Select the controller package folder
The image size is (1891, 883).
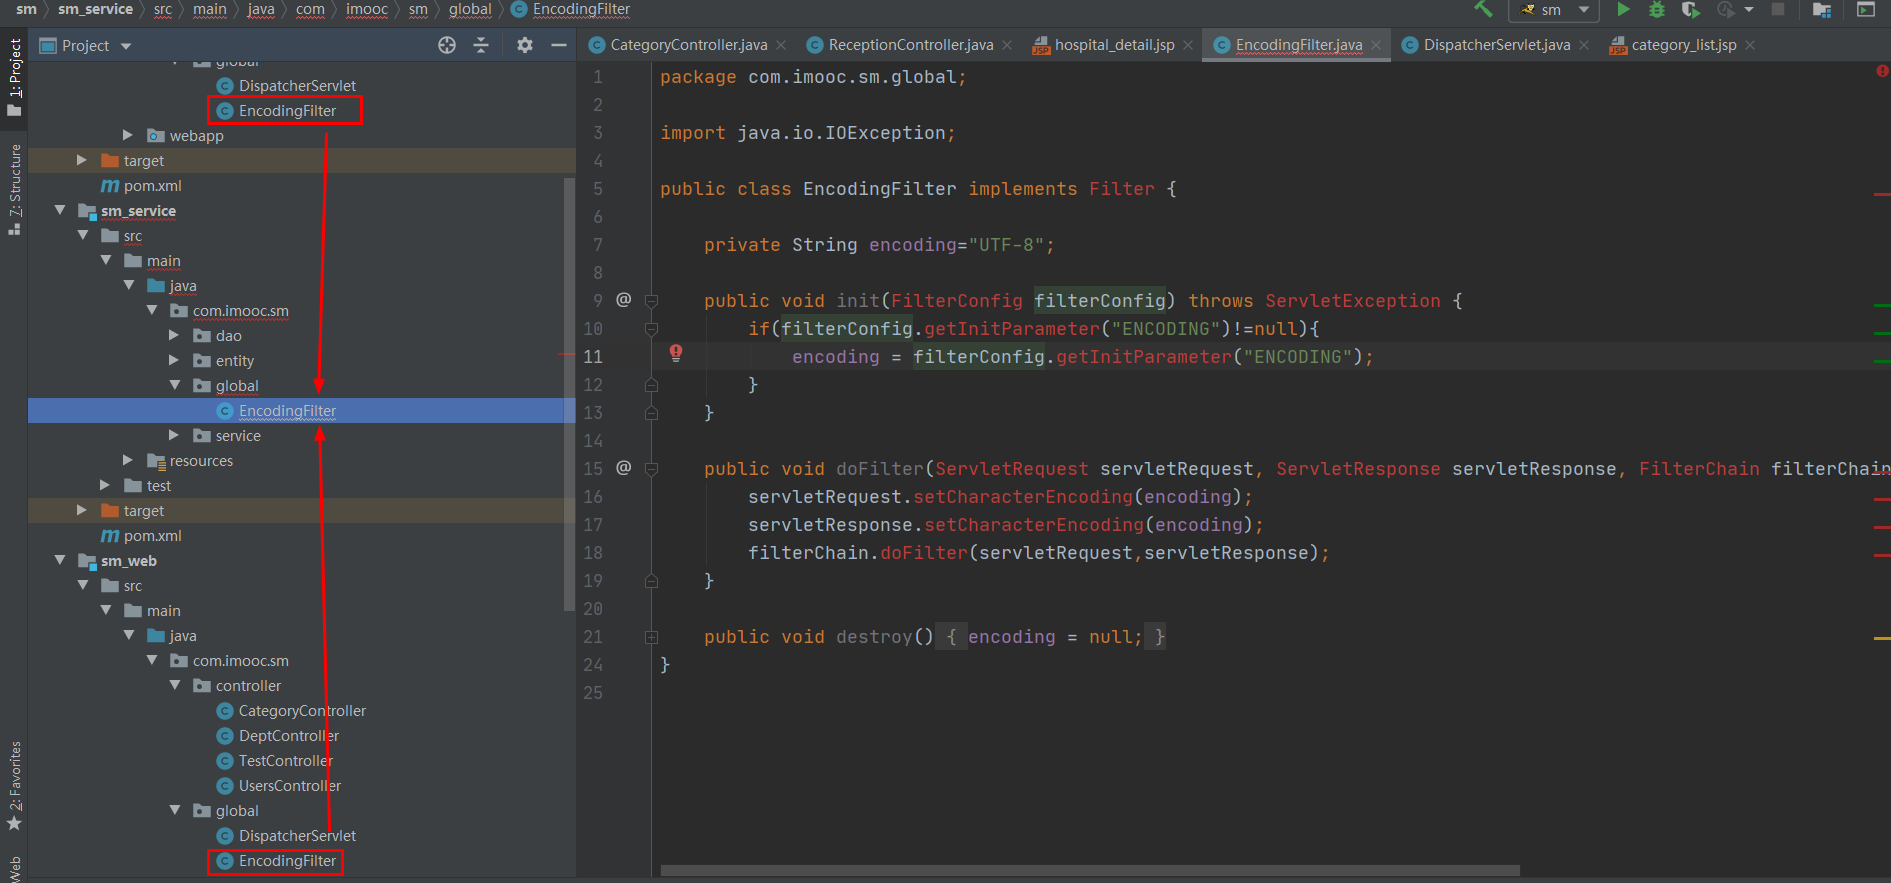248,686
